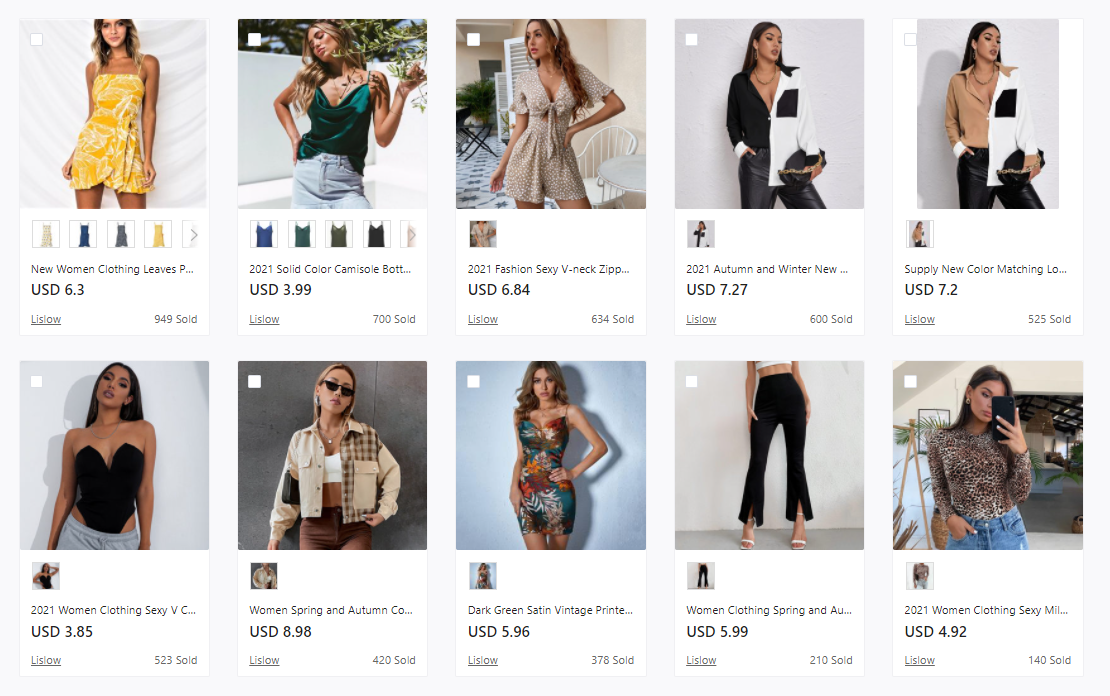Select the dark green camisole variant
The width and height of the screenshot is (1110, 696).
pos(302,234)
